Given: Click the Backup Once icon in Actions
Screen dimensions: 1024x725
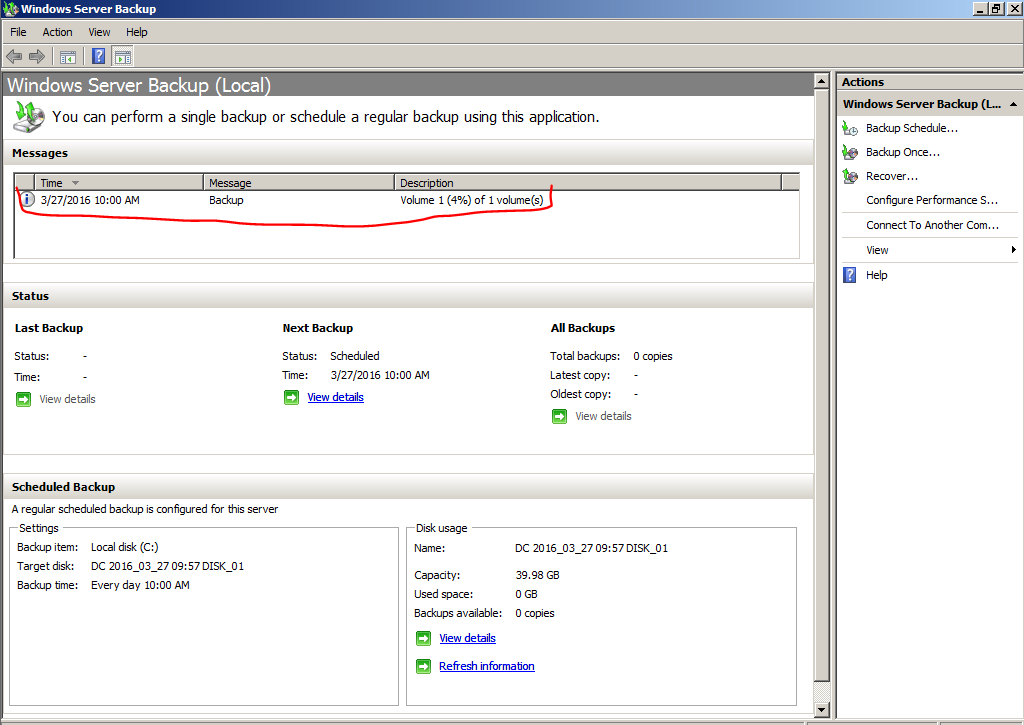Looking at the screenshot, I should [x=850, y=152].
